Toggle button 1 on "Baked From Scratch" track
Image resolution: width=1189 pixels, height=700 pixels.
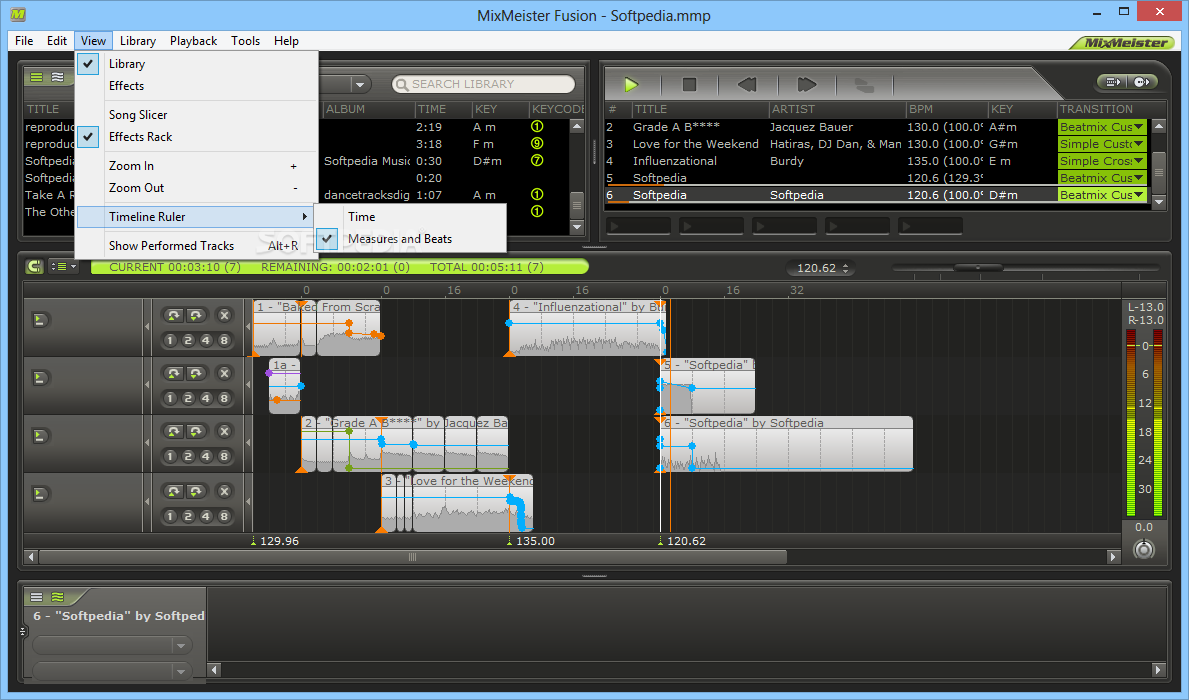tap(170, 341)
